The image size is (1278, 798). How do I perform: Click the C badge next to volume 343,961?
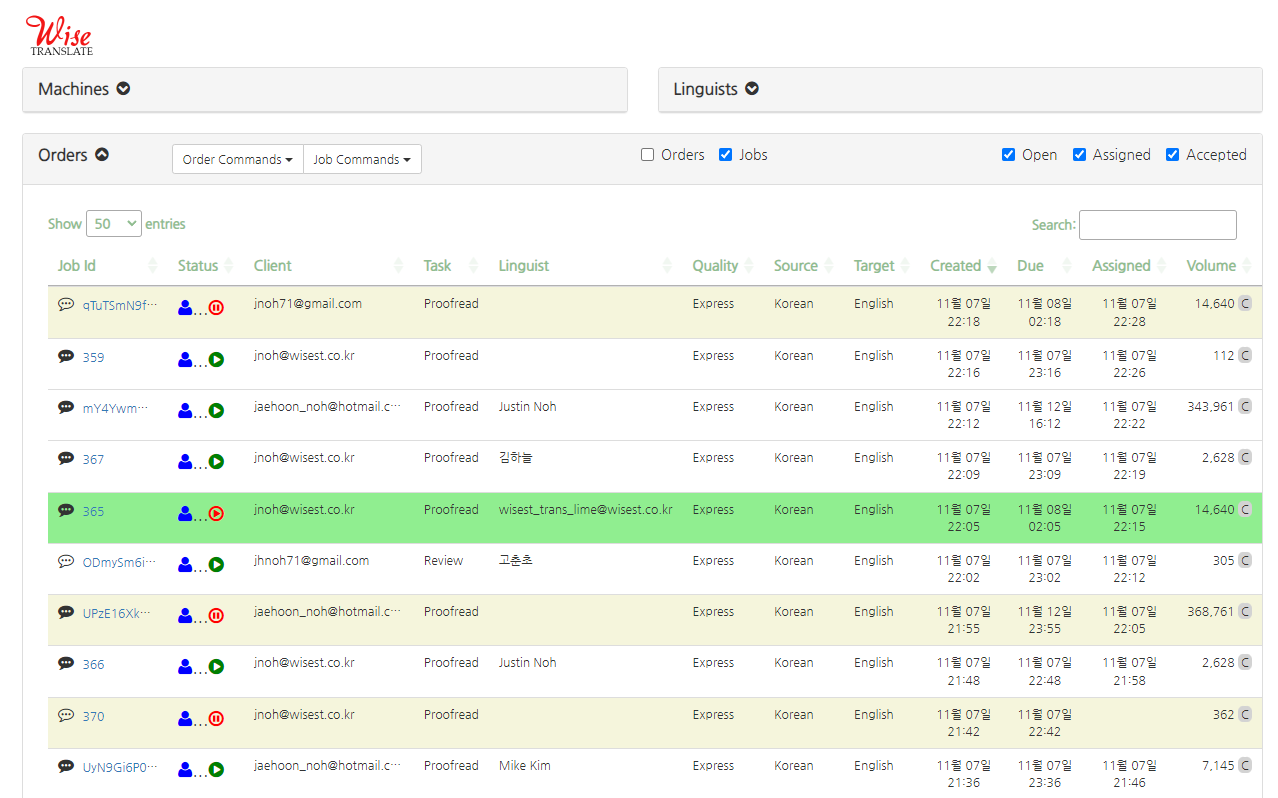(1245, 406)
